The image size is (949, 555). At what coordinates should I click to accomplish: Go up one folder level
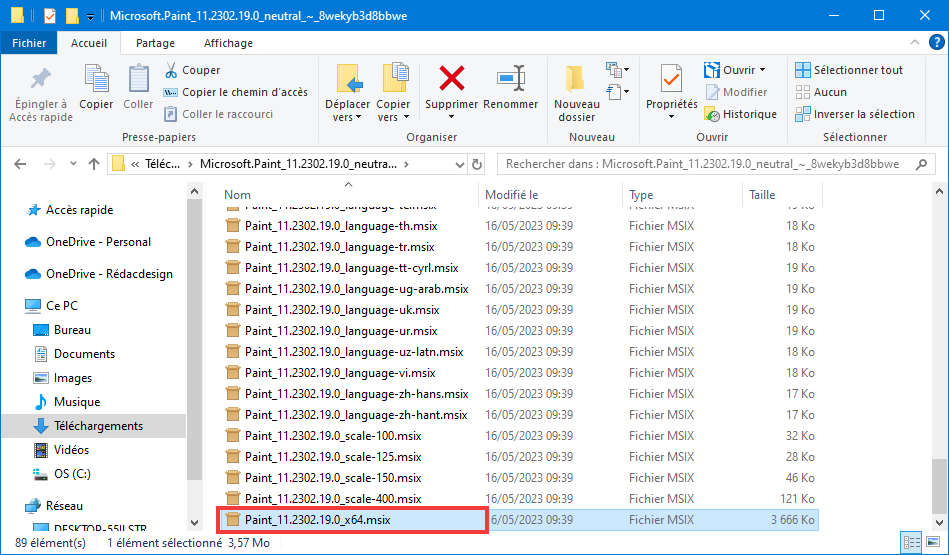tap(94, 164)
